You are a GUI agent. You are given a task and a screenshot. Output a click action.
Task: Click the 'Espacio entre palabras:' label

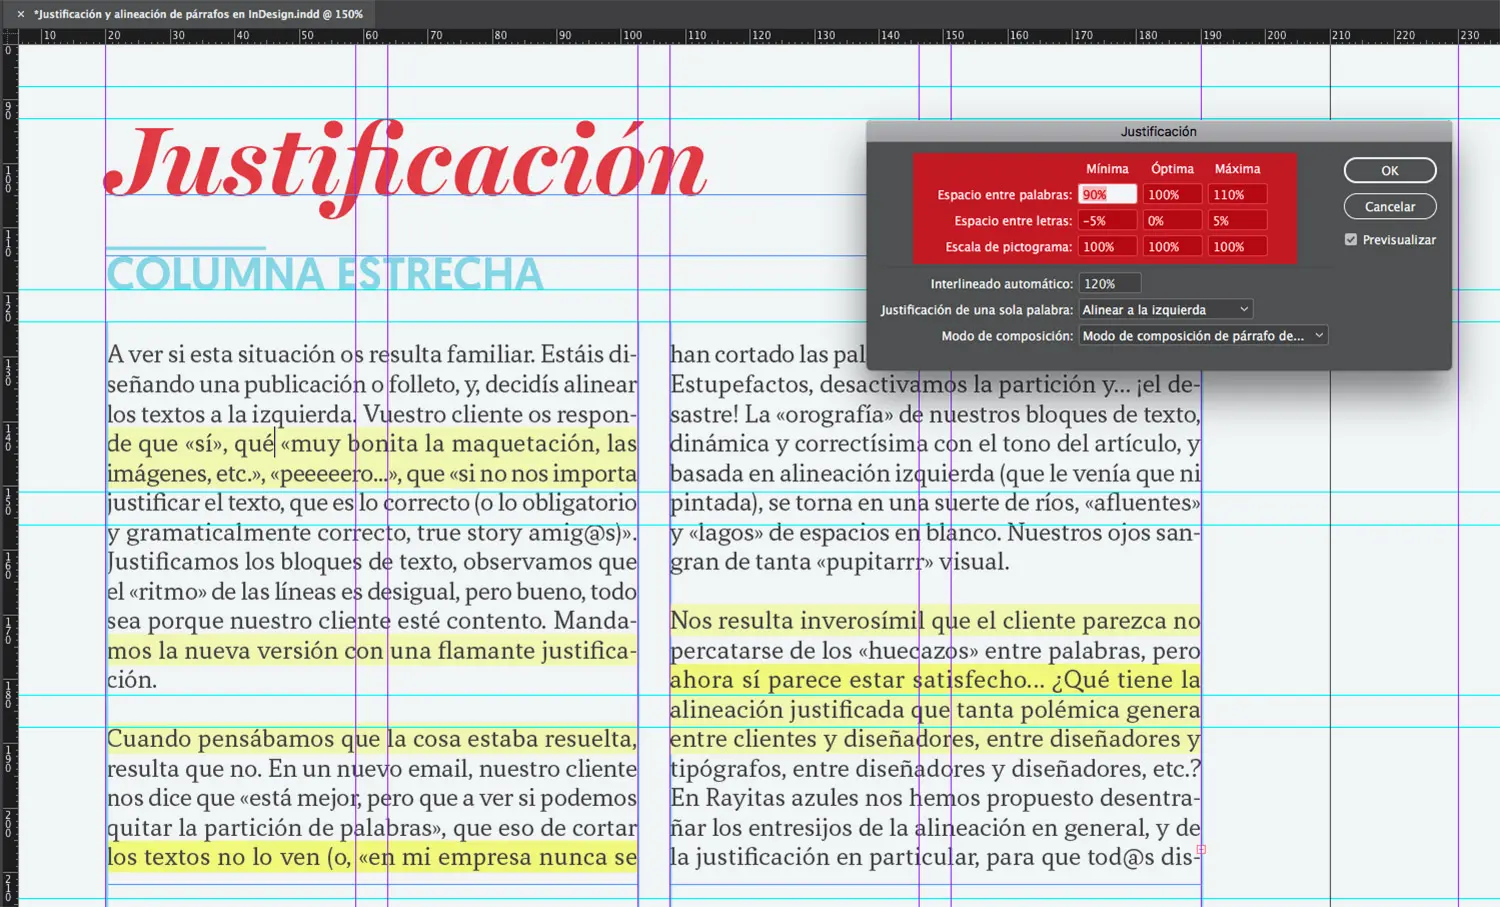tap(1004, 195)
